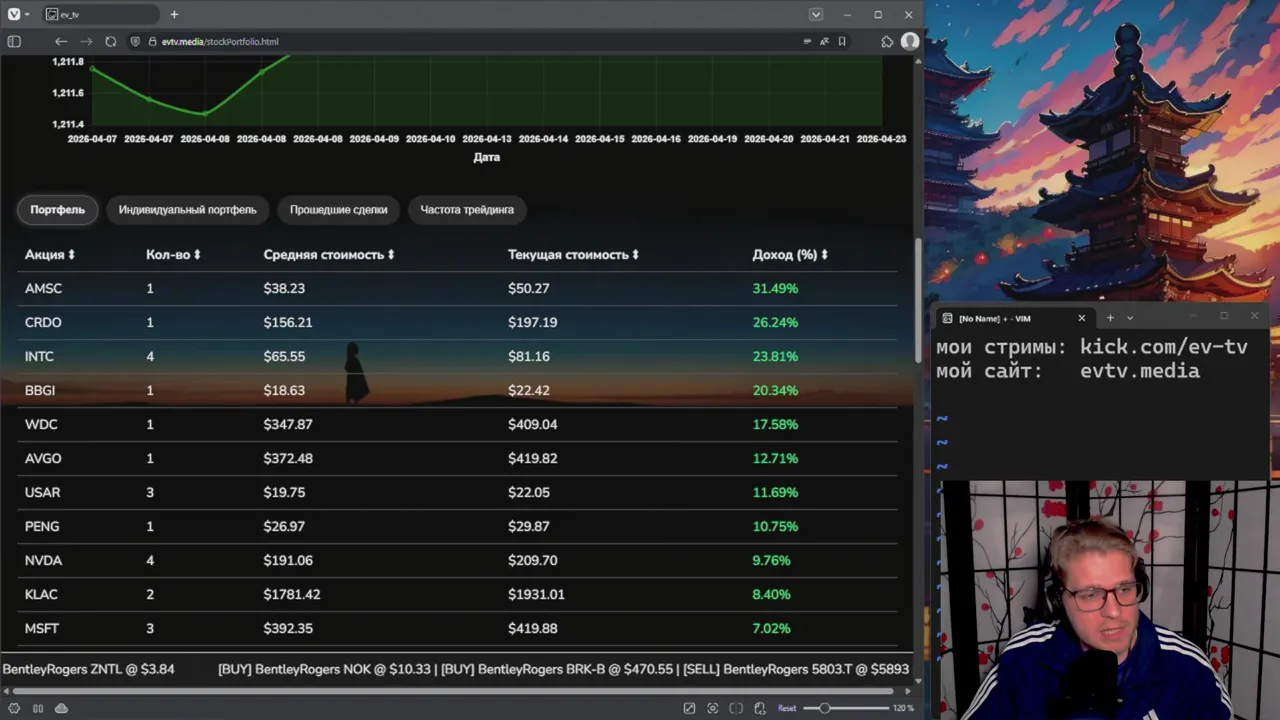The image size is (1280, 720).
Task: Reload the stock portfolio page
Action: [110, 41]
